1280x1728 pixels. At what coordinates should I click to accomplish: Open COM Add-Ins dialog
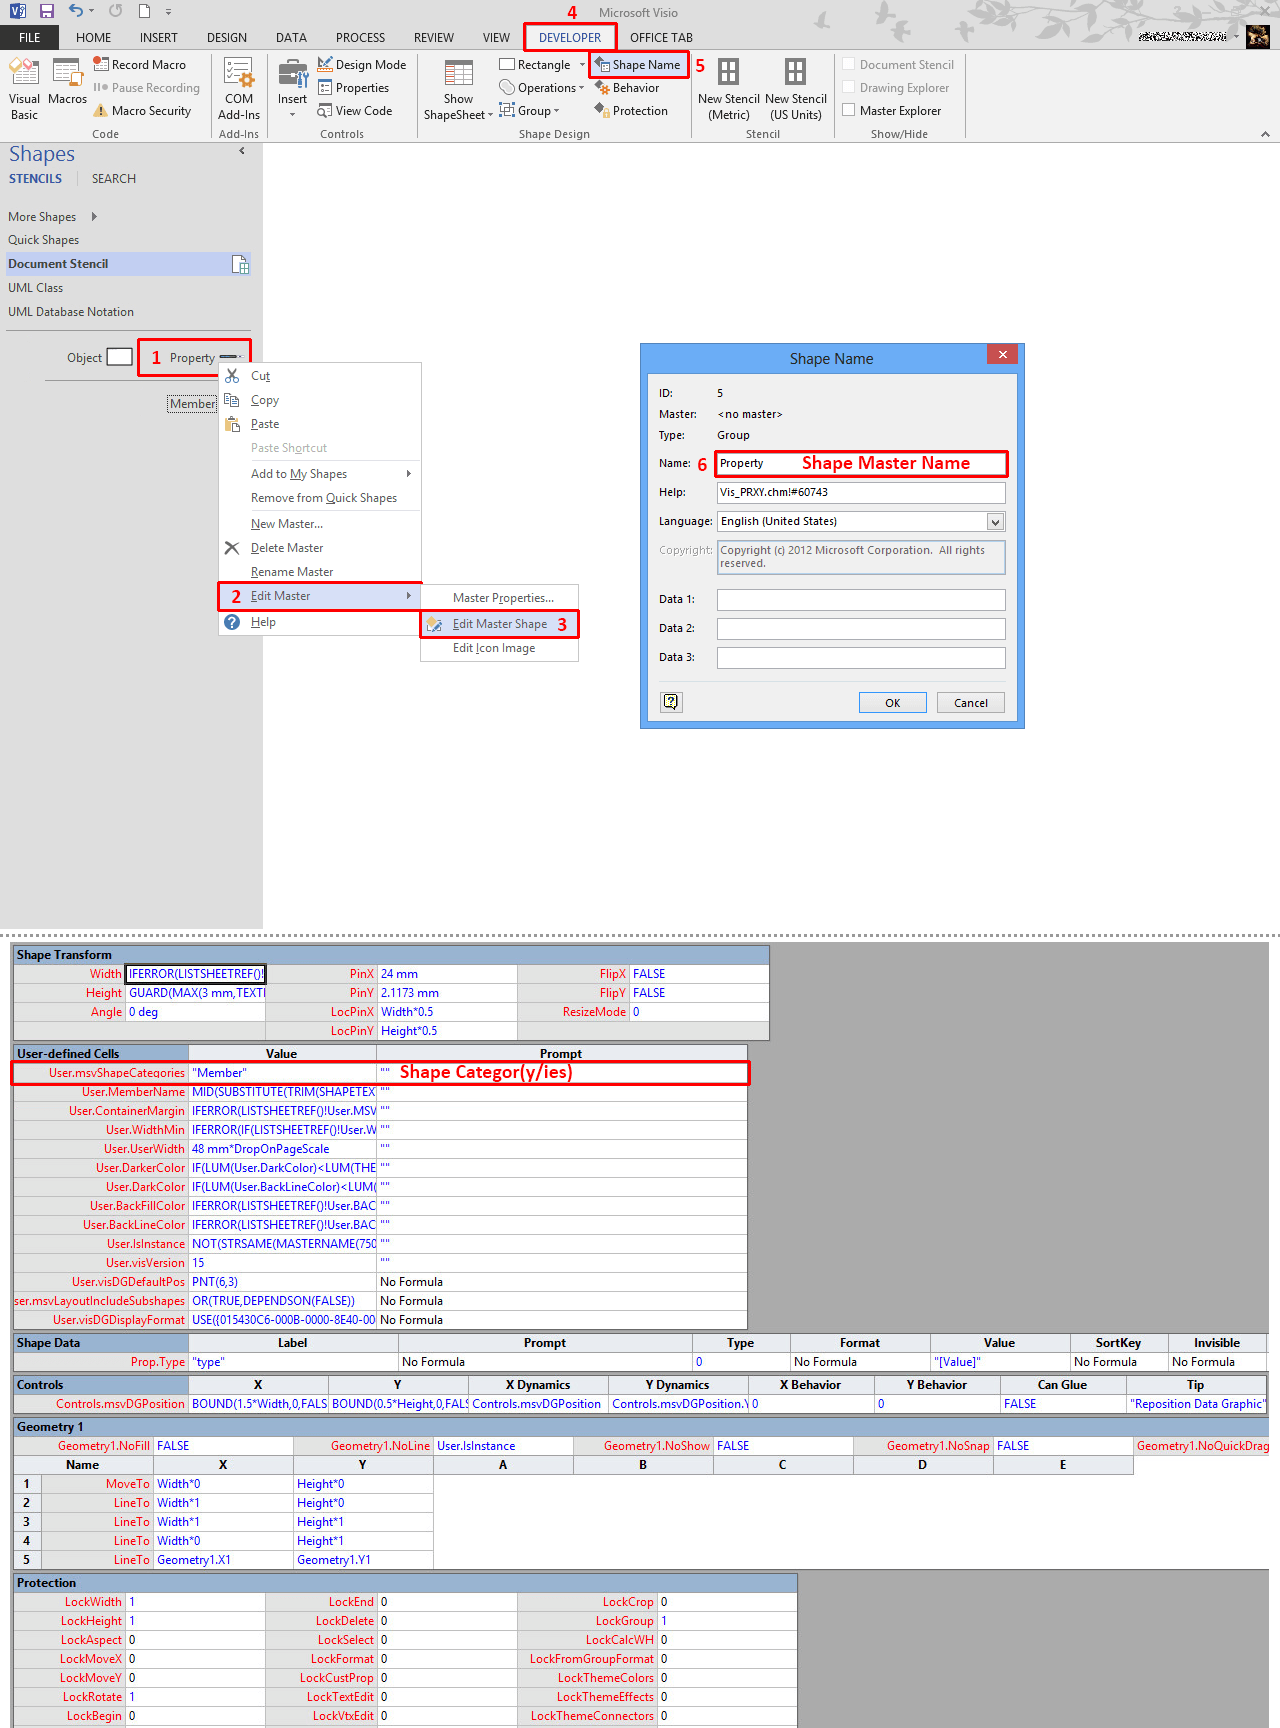pyautogui.click(x=239, y=89)
